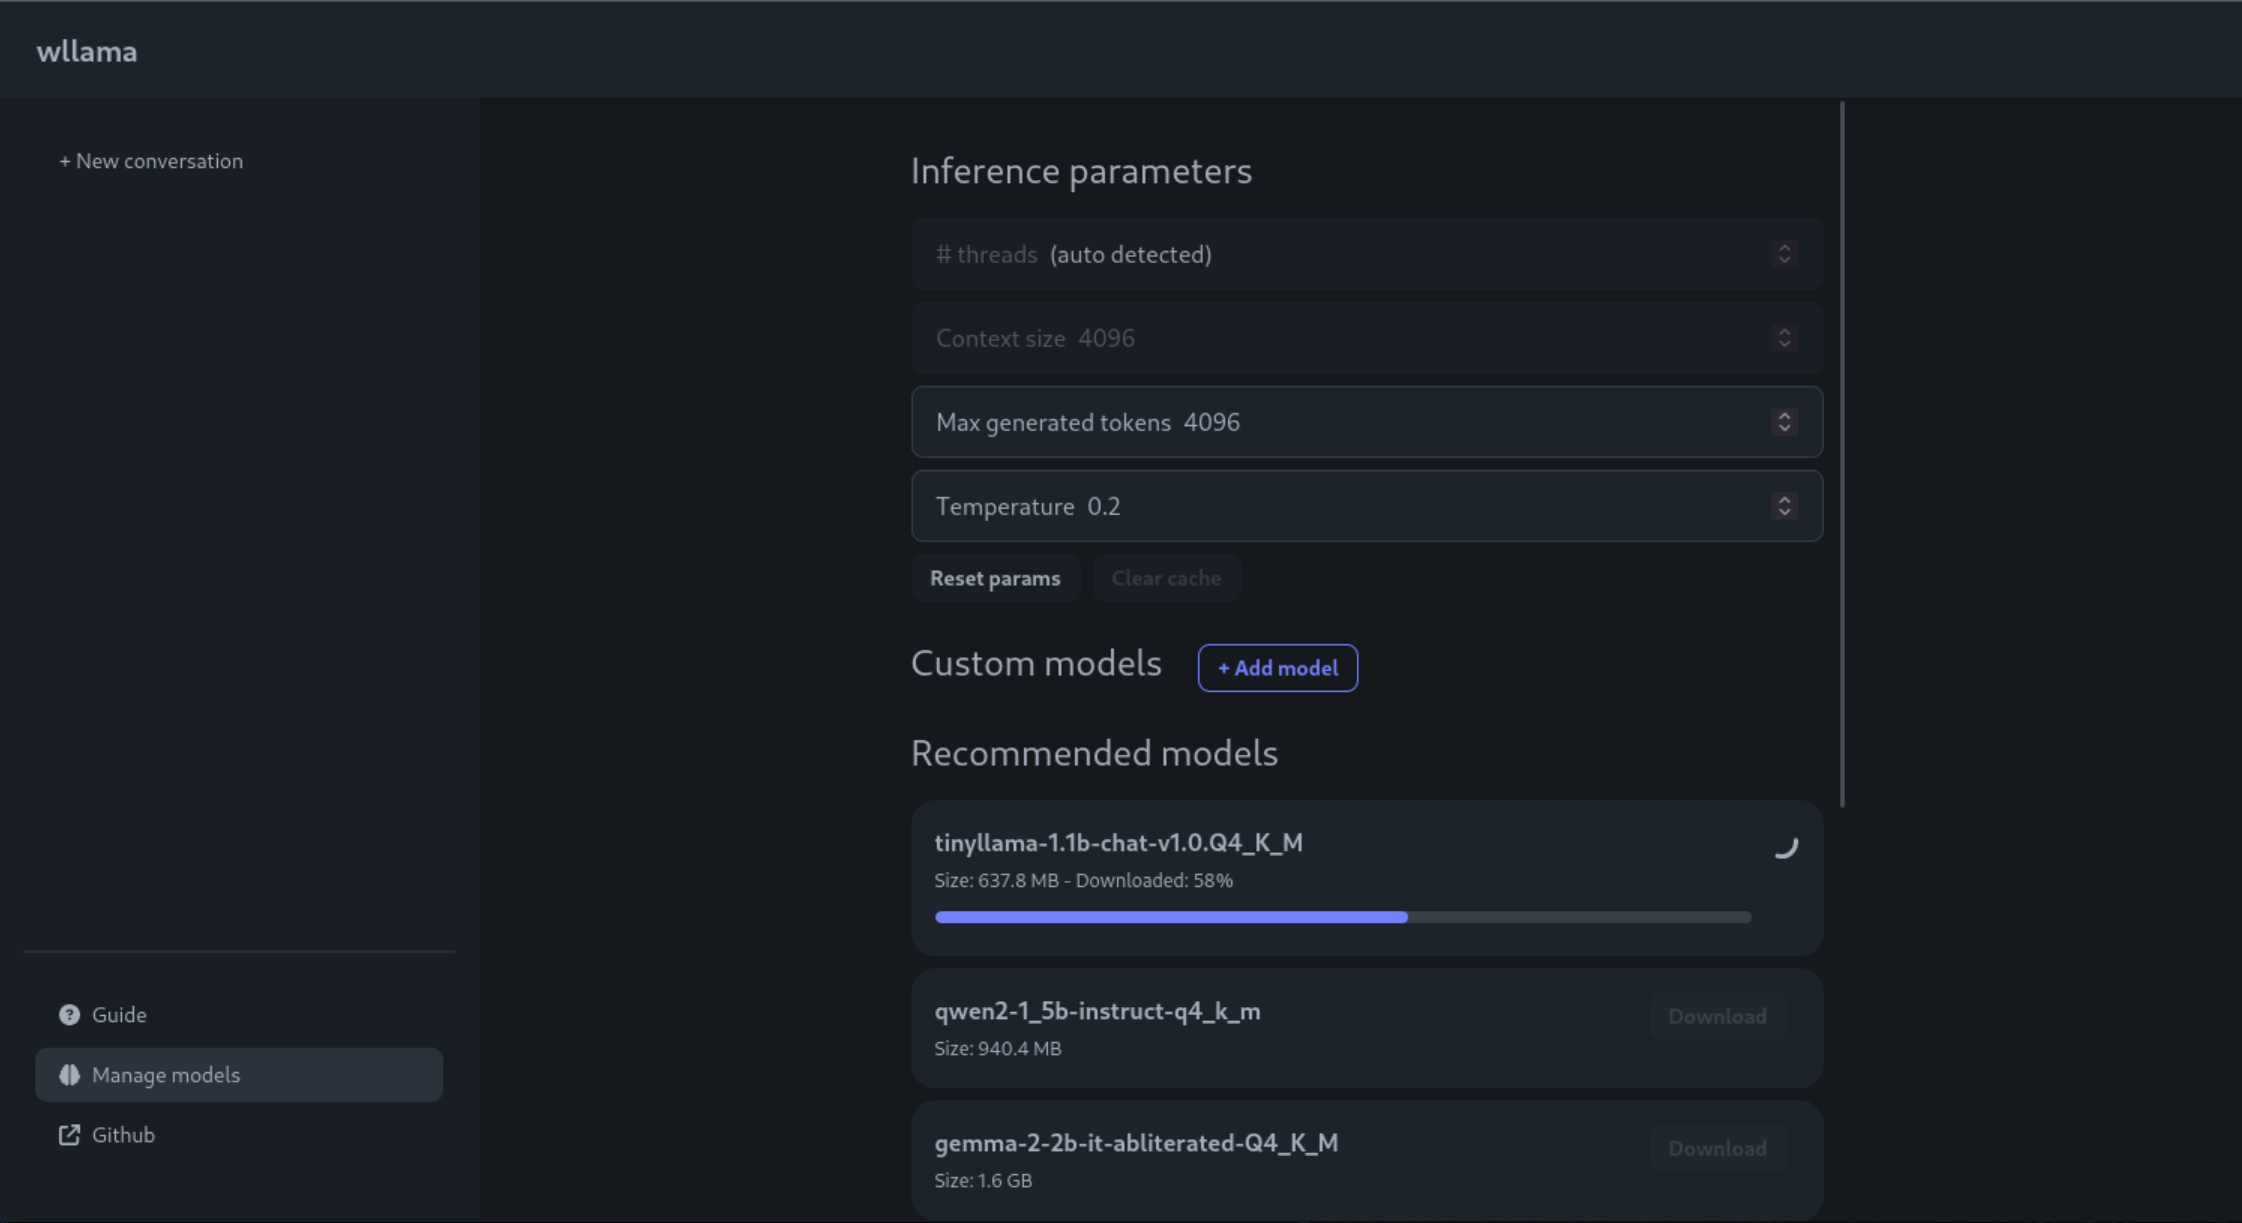Start a new conversation
Image resolution: width=2242 pixels, height=1223 pixels.
coord(151,161)
